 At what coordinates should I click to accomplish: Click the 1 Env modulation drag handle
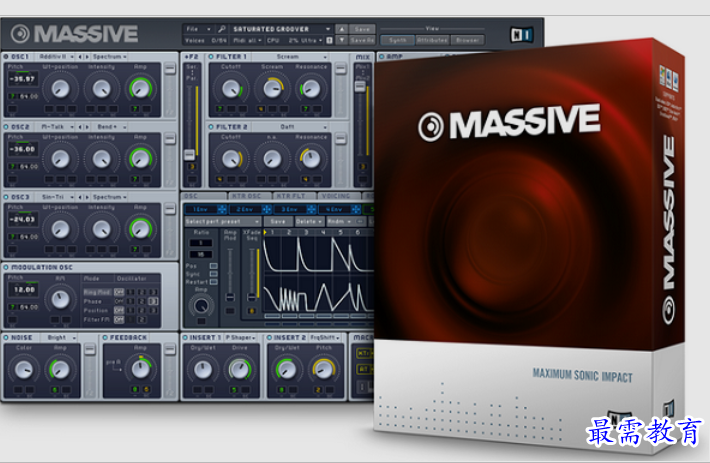[x=222, y=209]
